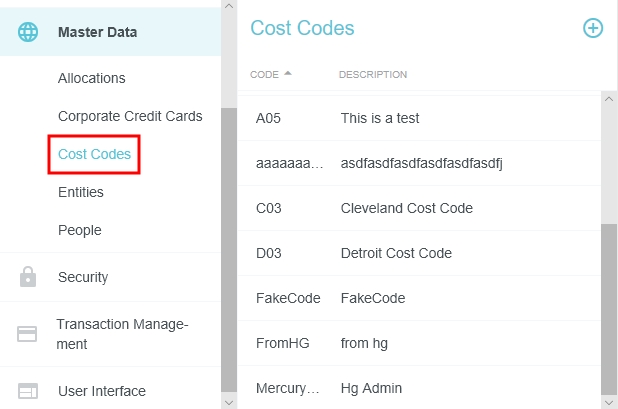Add a new cost code with plus icon

[x=593, y=28]
